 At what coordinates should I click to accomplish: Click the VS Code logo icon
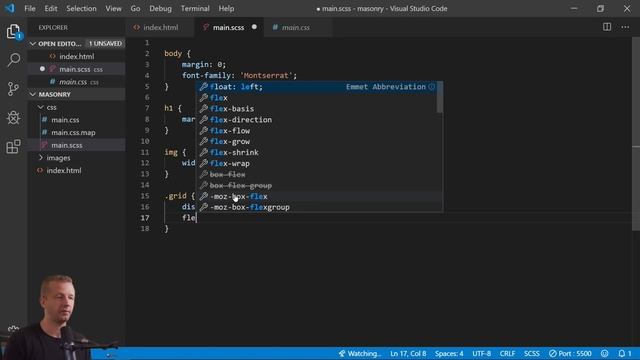pyautogui.click(x=10, y=8)
